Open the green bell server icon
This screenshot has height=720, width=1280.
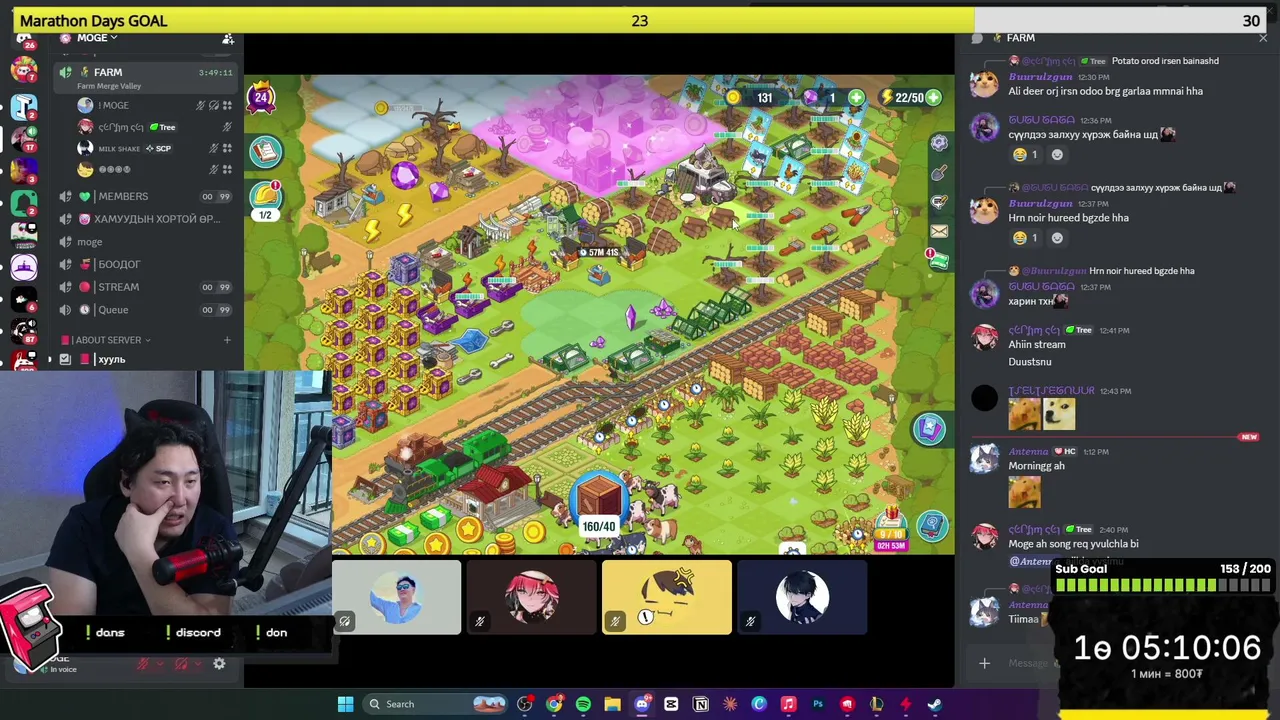tap(24, 202)
